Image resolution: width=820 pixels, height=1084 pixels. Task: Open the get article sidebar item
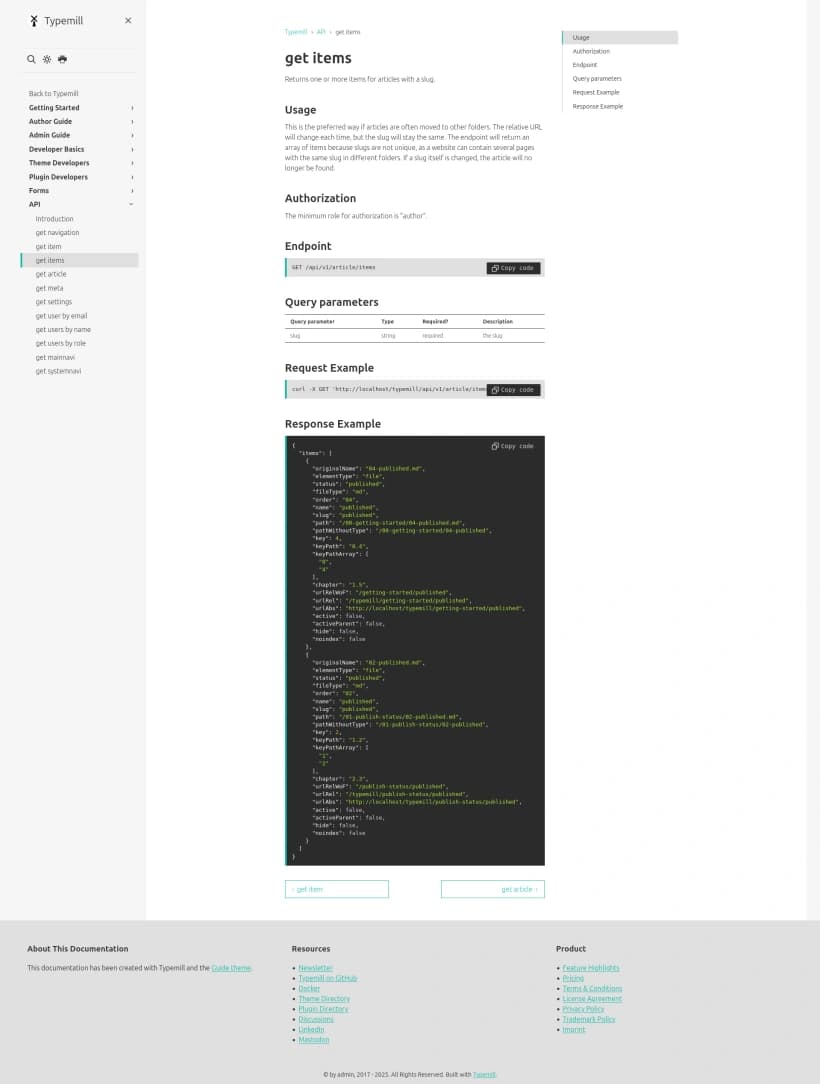coord(51,274)
